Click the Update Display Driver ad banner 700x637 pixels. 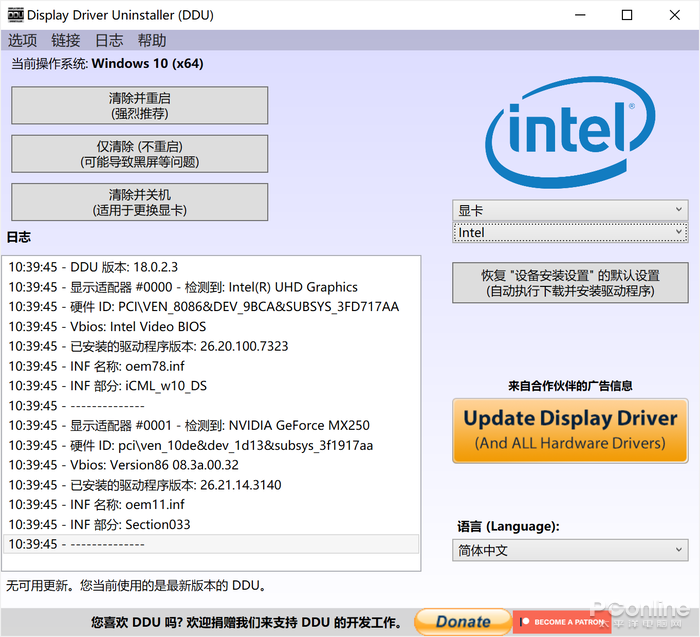(569, 430)
